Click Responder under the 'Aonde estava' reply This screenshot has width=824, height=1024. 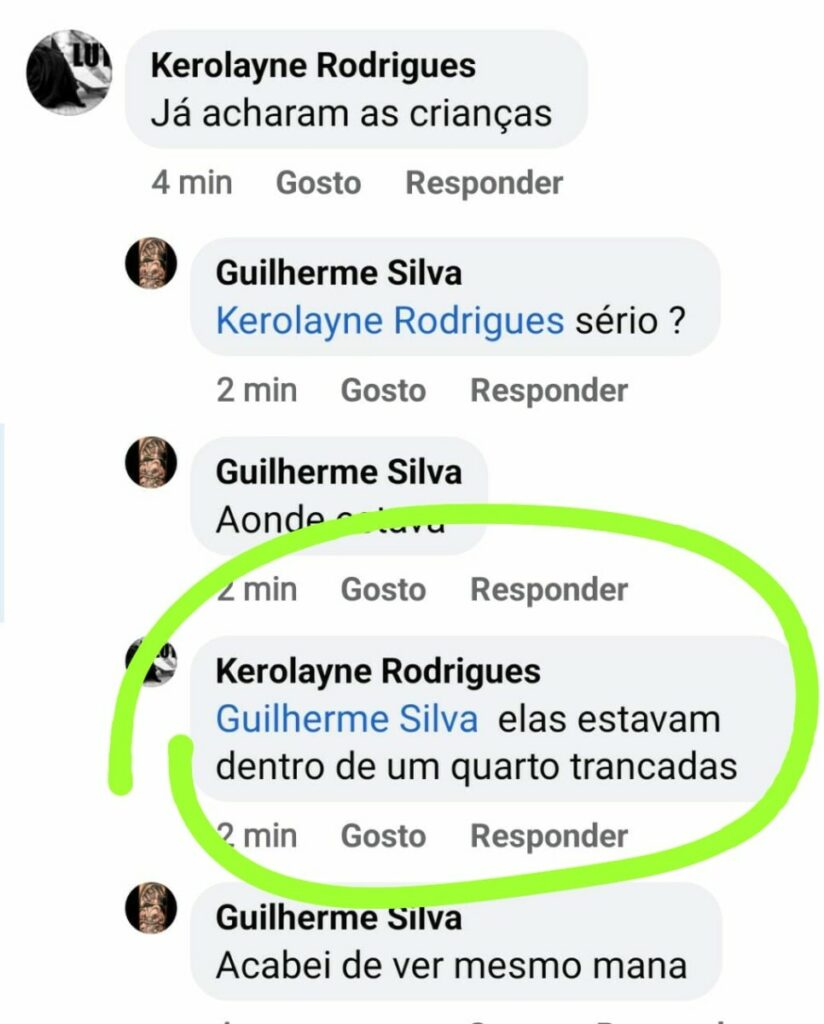pyautogui.click(x=549, y=590)
